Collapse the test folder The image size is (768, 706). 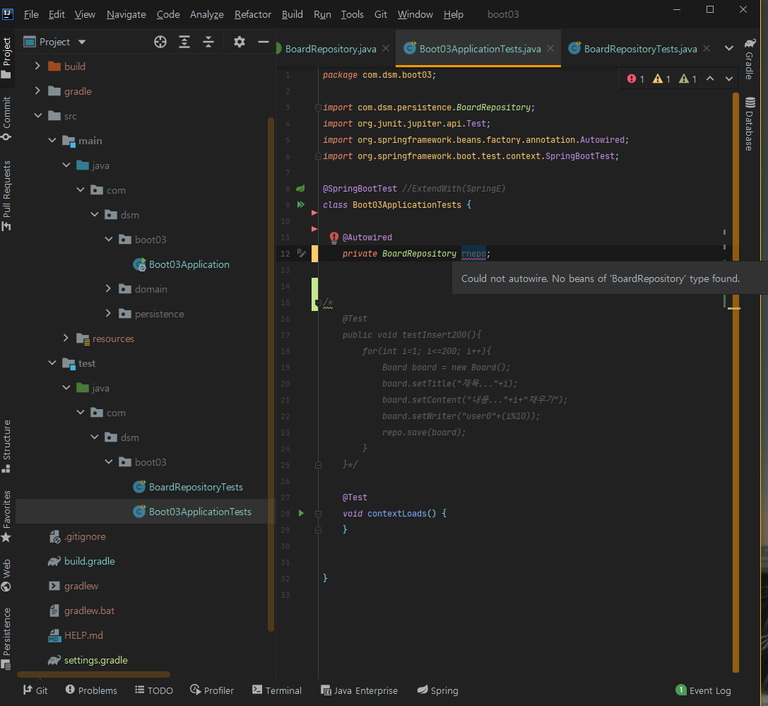[52, 363]
